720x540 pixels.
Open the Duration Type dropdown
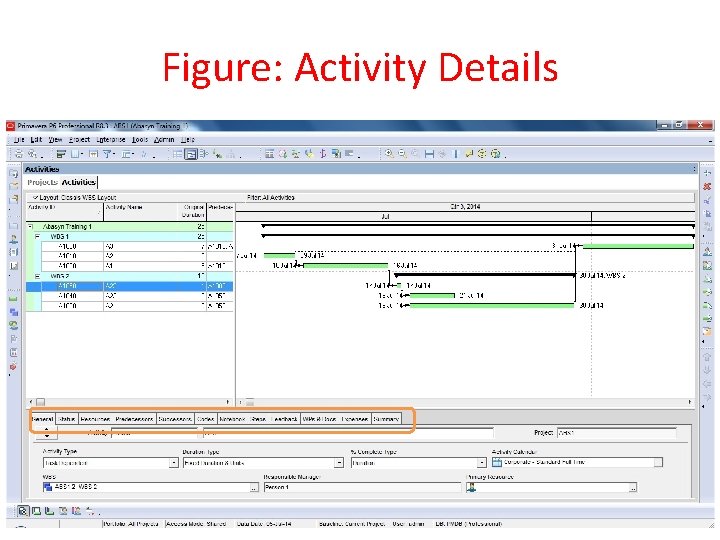339,463
